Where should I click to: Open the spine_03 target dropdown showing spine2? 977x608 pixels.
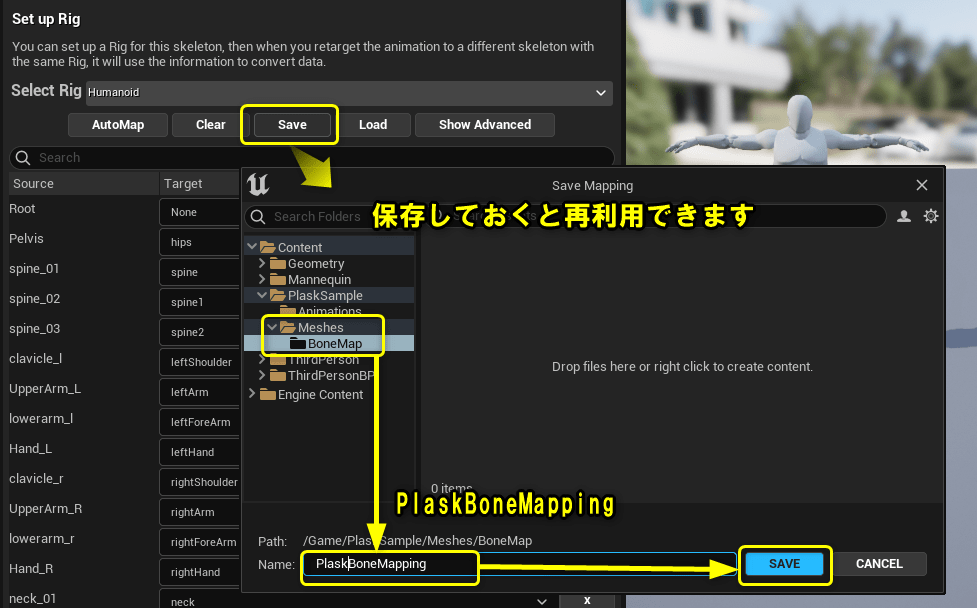click(x=200, y=332)
